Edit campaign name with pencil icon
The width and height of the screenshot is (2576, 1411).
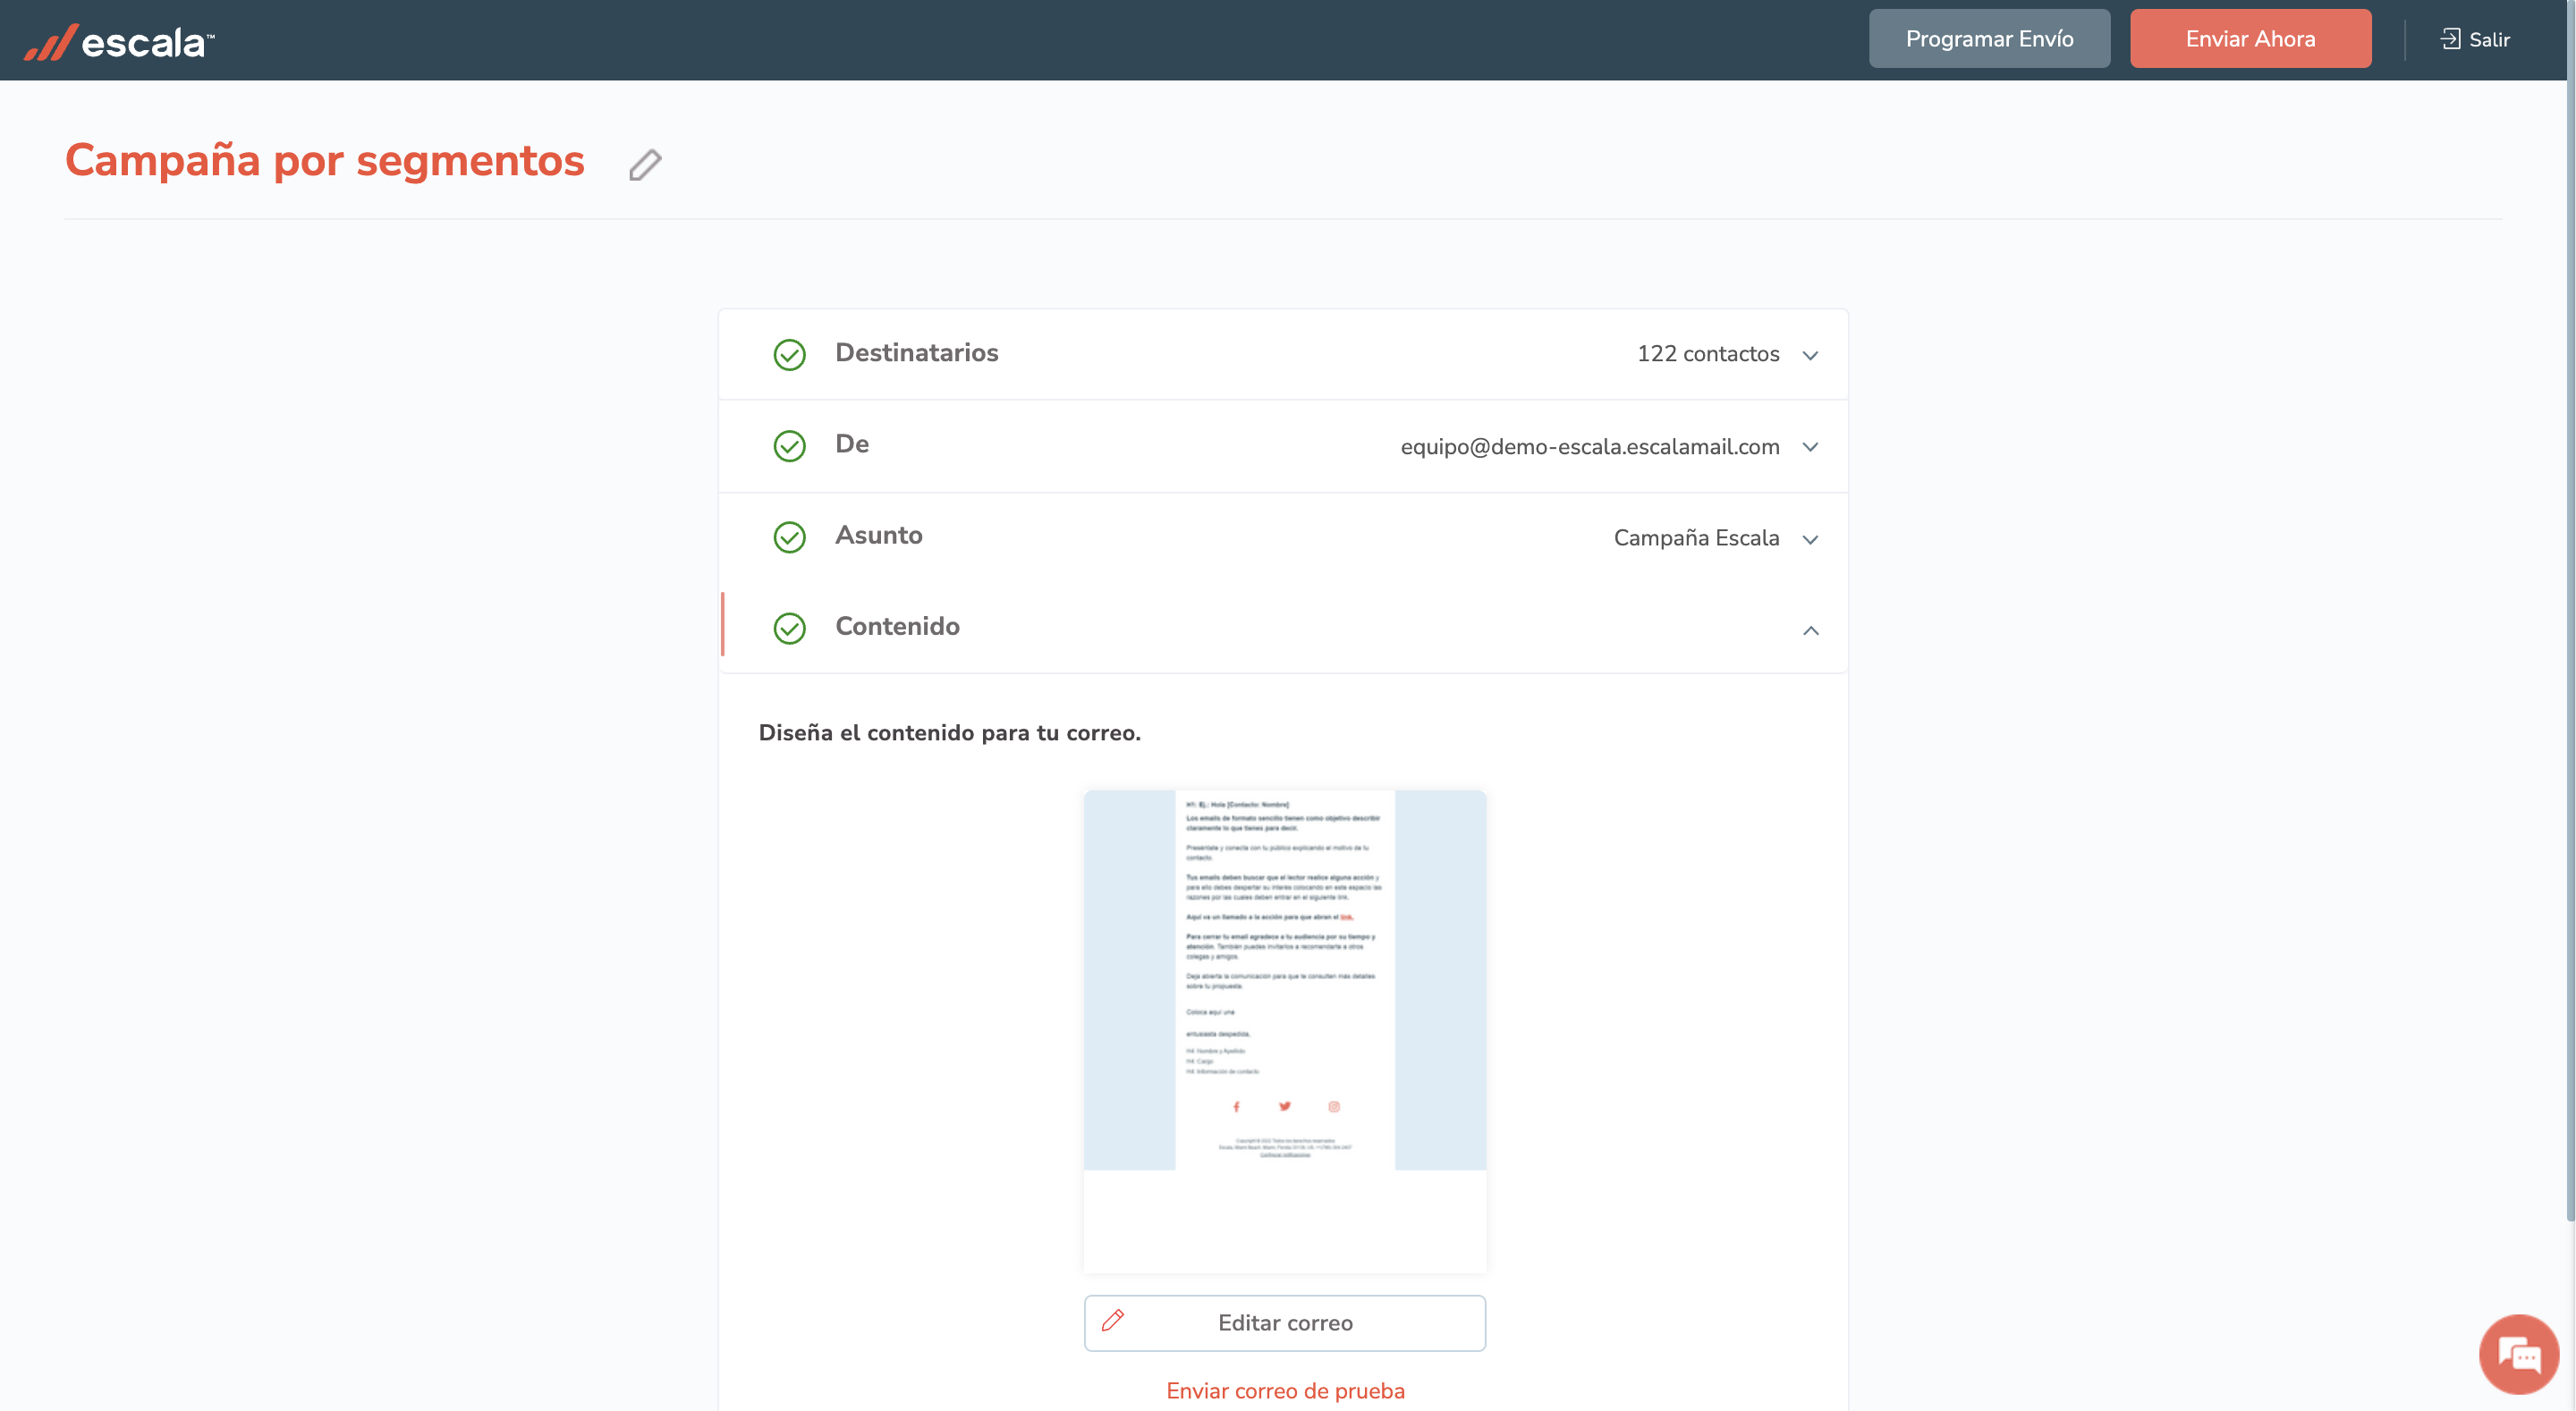pyautogui.click(x=645, y=165)
